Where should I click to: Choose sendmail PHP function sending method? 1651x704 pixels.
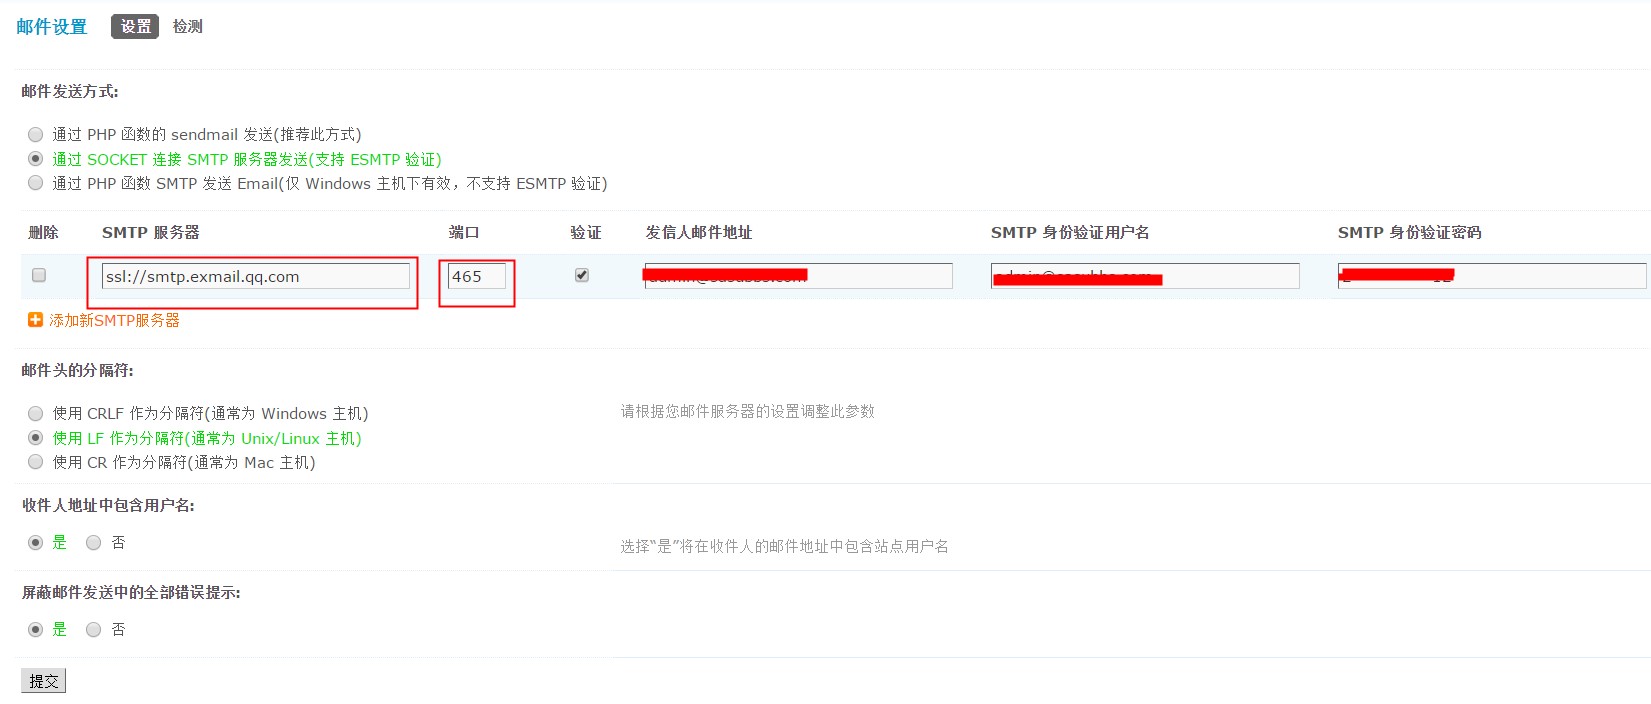[36, 134]
